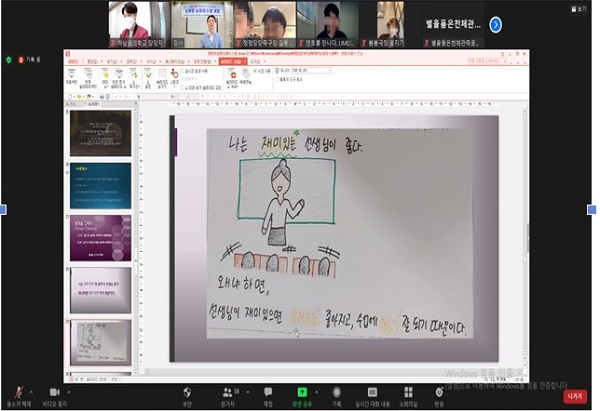This screenshot has width=600, height=411.
Task: Expand audio options caret beside microphone
Action: 31,392
